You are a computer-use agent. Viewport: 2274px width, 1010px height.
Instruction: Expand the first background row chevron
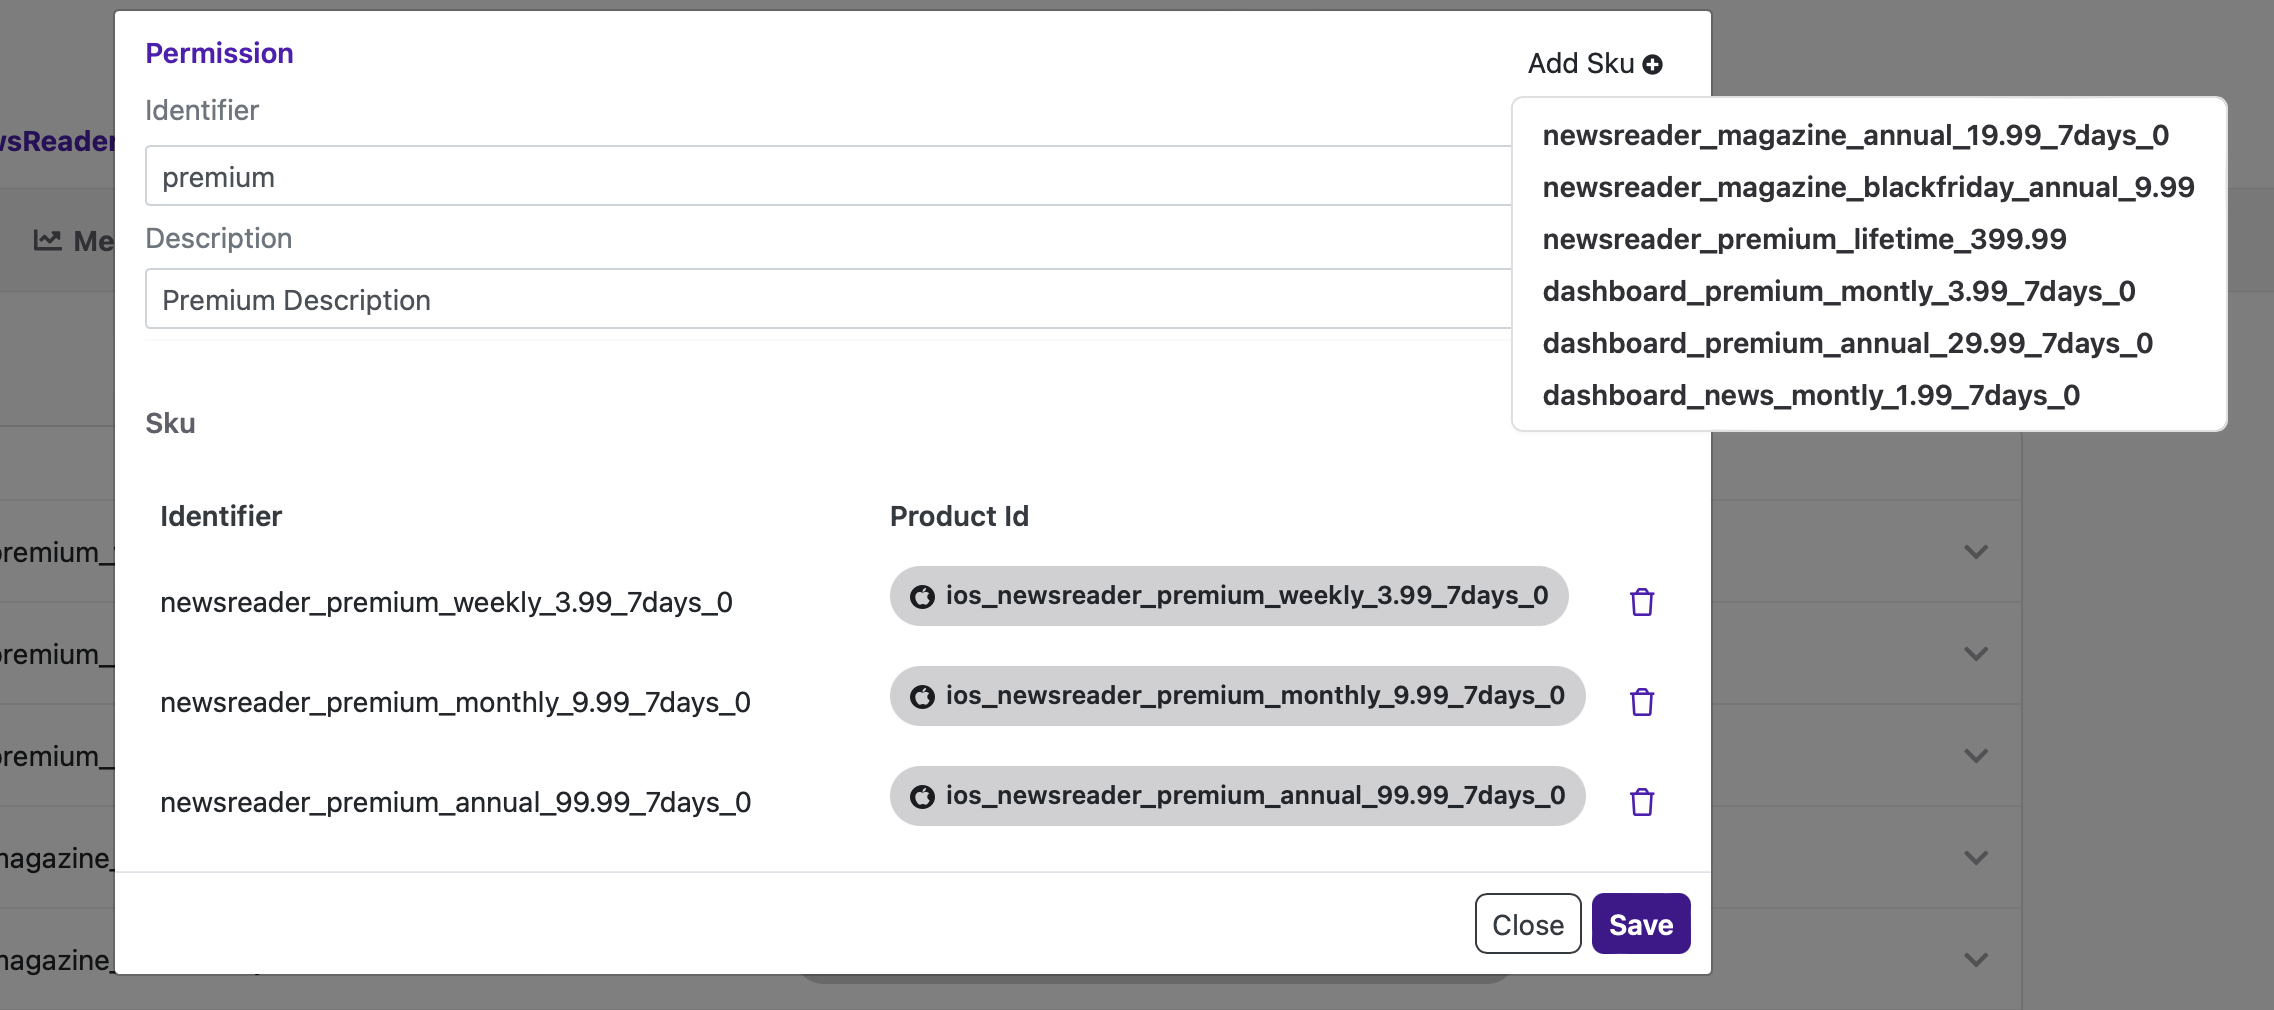[x=1975, y=552]
